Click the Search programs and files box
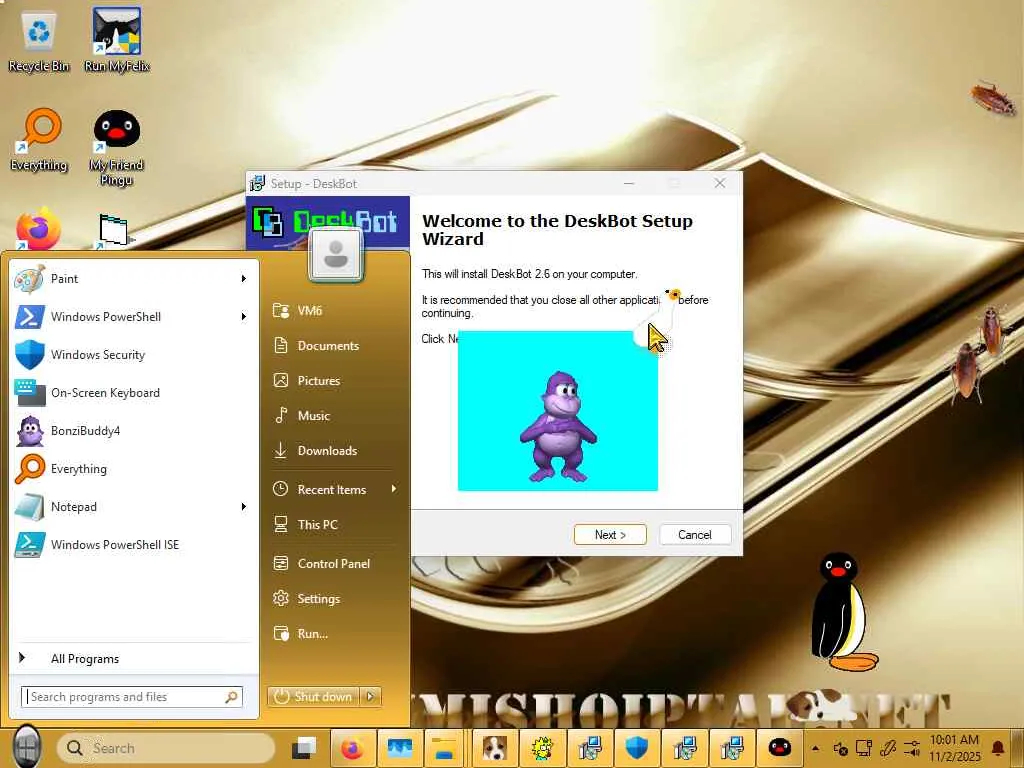The height and width of the screenshot is (768, 1024). [132, 697]
